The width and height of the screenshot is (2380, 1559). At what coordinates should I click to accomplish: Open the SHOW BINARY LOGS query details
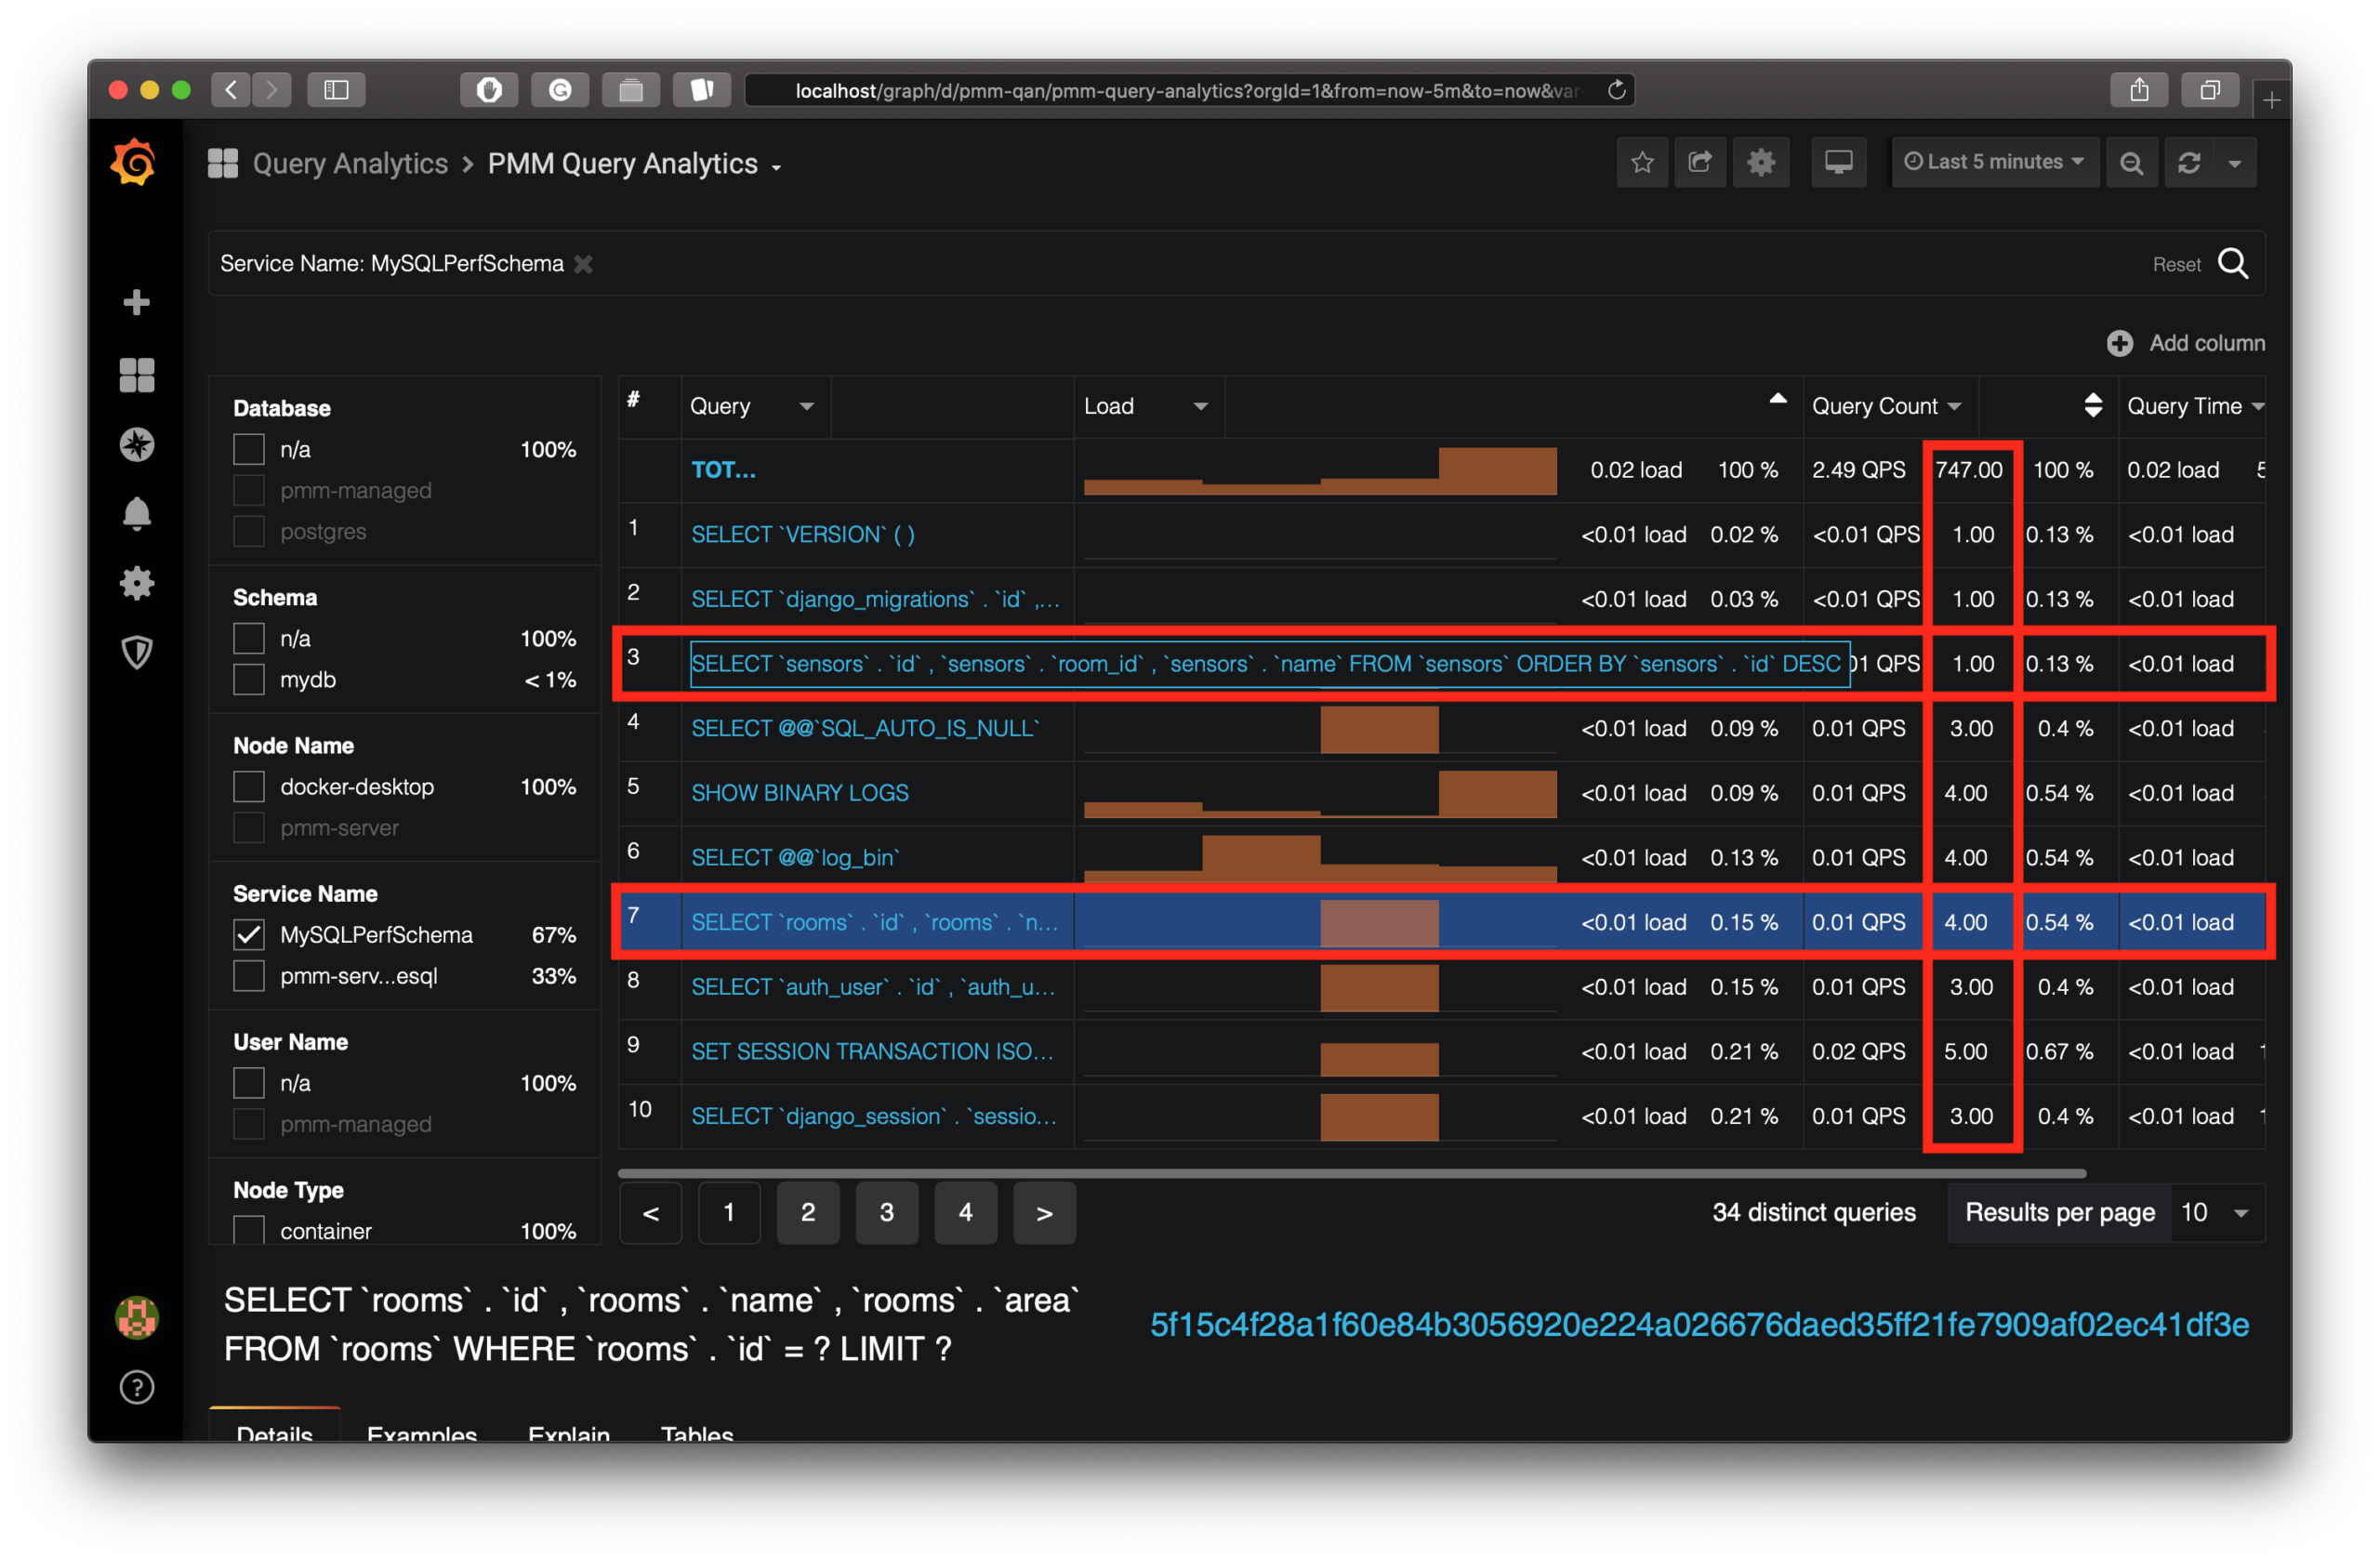pos(799,792)
